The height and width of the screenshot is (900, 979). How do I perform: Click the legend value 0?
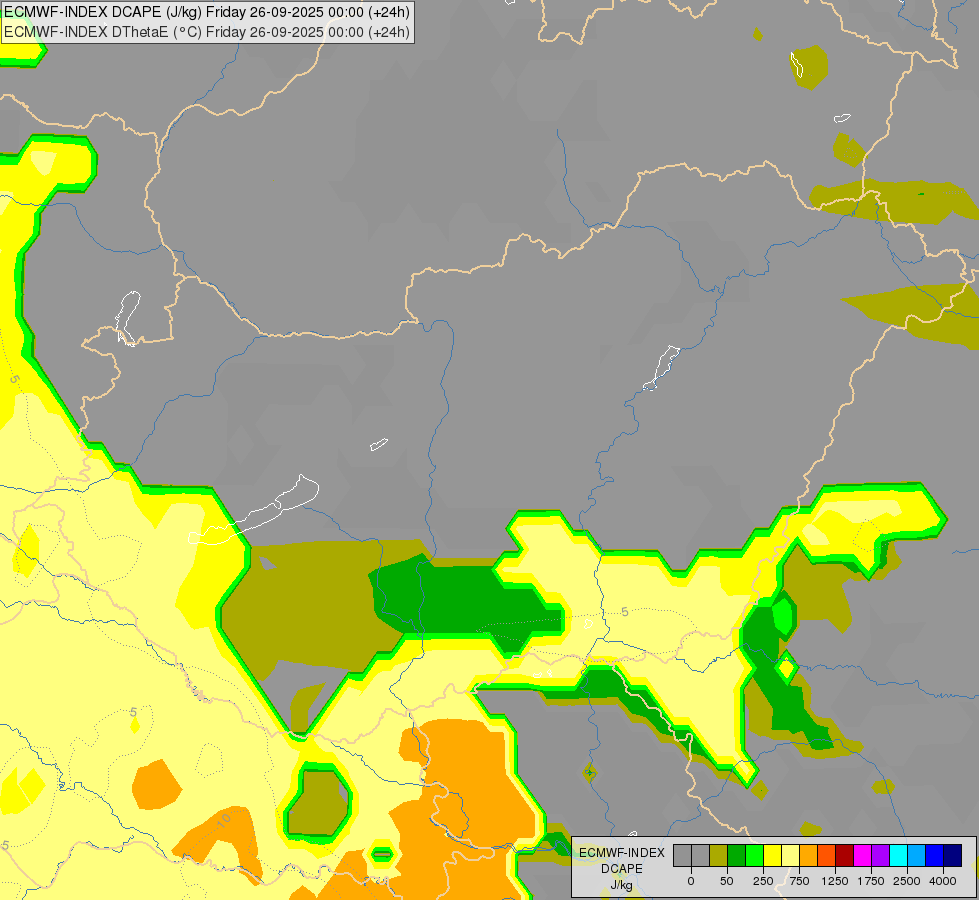(691, 881)
